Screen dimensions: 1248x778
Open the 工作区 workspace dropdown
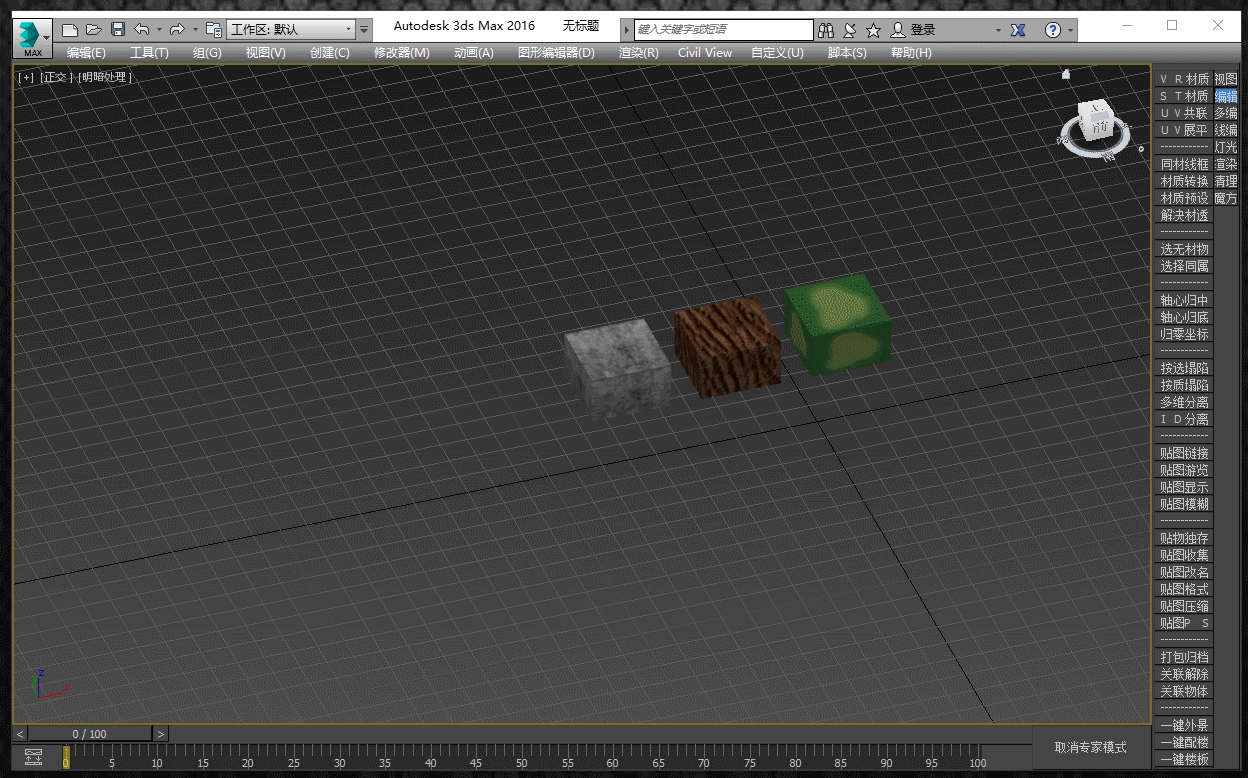pyautogui.click(x=291, y=30)
